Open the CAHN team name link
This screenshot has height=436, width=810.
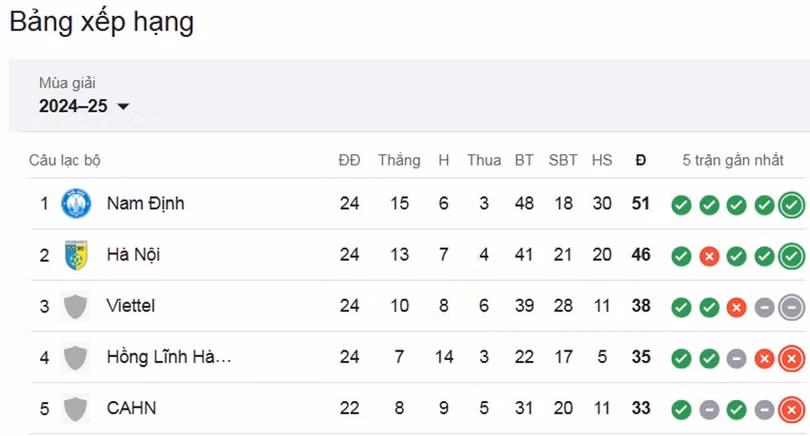(131, 408)
